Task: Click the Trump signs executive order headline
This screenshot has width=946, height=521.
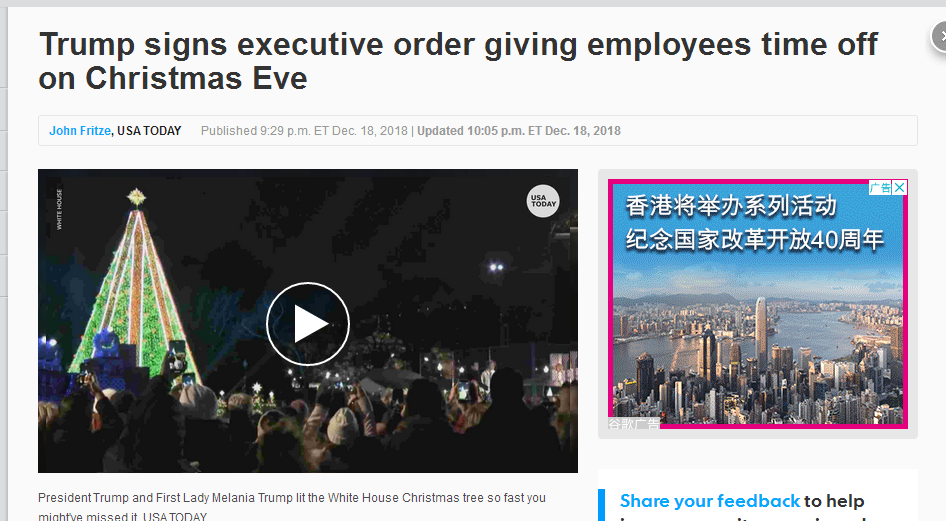Action: (458, 61)
